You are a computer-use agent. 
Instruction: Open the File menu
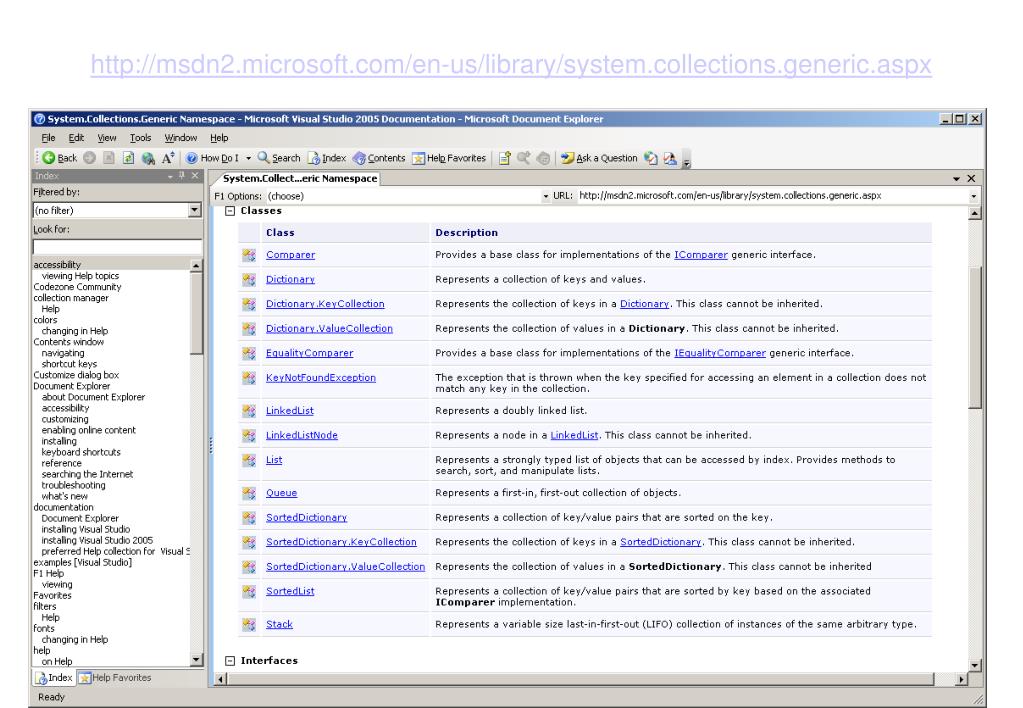[x=48, y=138]
